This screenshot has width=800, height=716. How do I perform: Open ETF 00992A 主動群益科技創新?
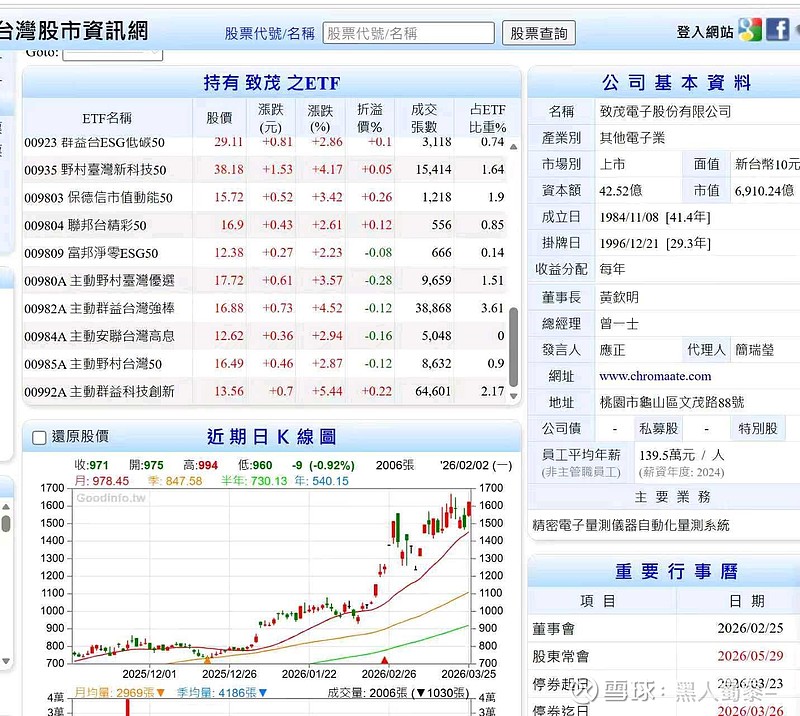(x=99, y=391)
